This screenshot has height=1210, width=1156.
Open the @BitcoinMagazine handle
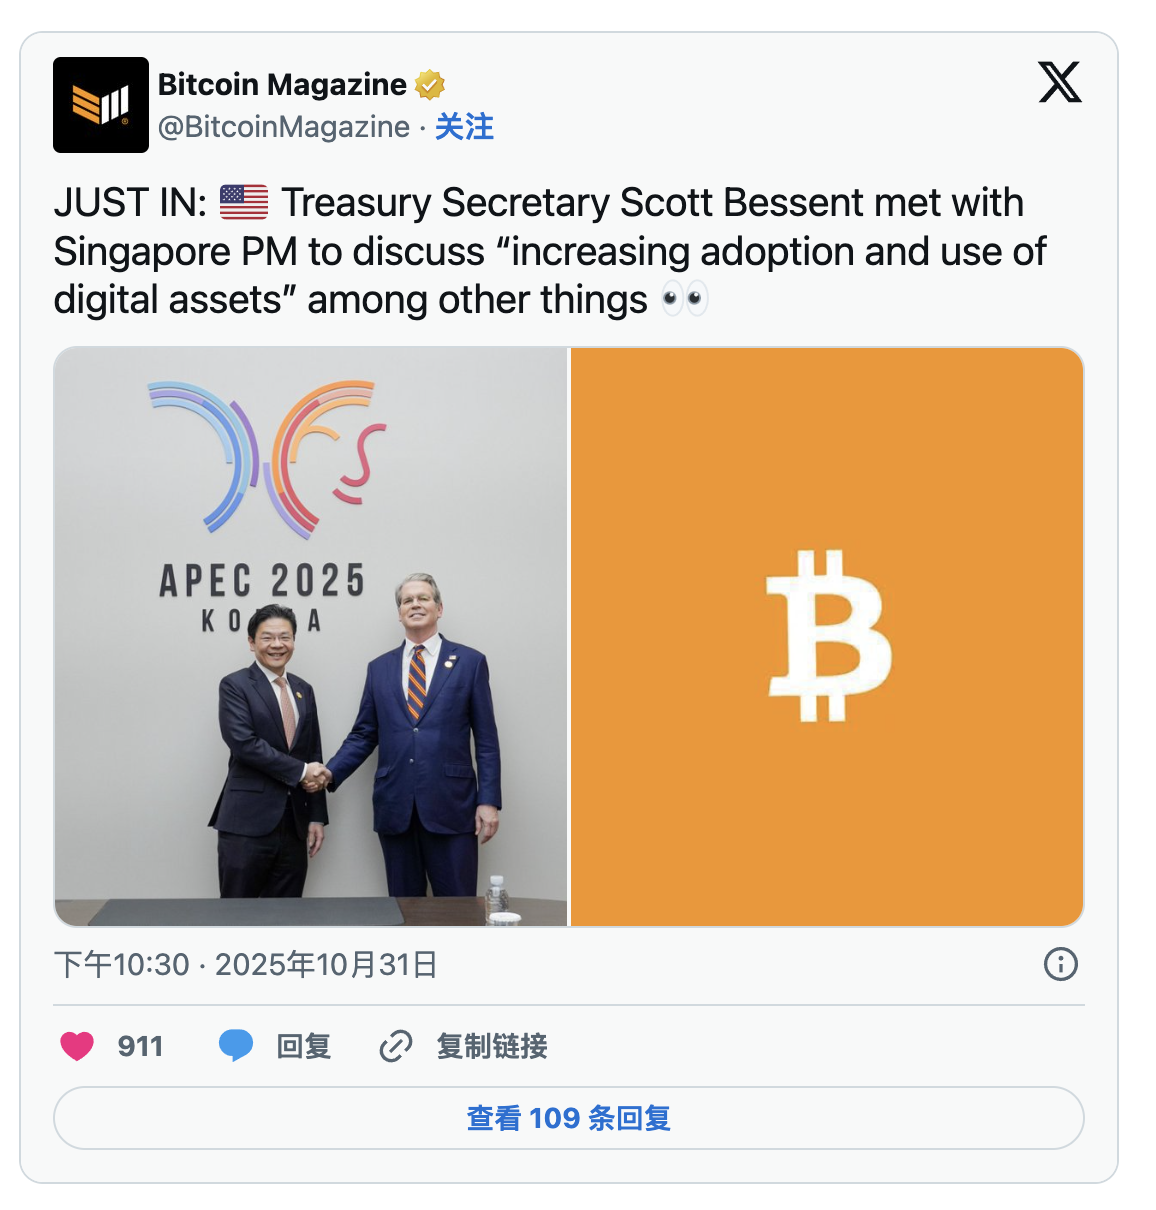pyautogui.click(x=284, y=127)
